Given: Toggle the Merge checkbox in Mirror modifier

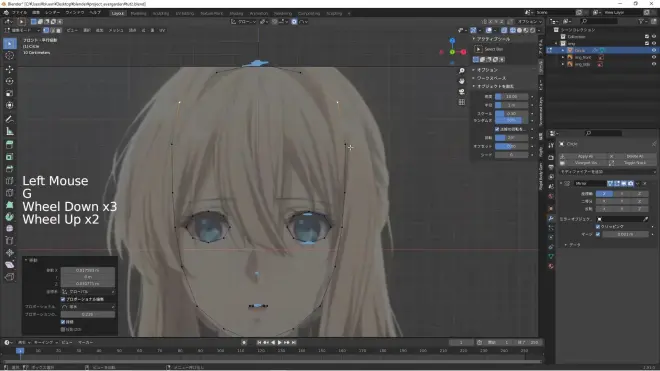Looking at the screenshot, I should point(598,234).
